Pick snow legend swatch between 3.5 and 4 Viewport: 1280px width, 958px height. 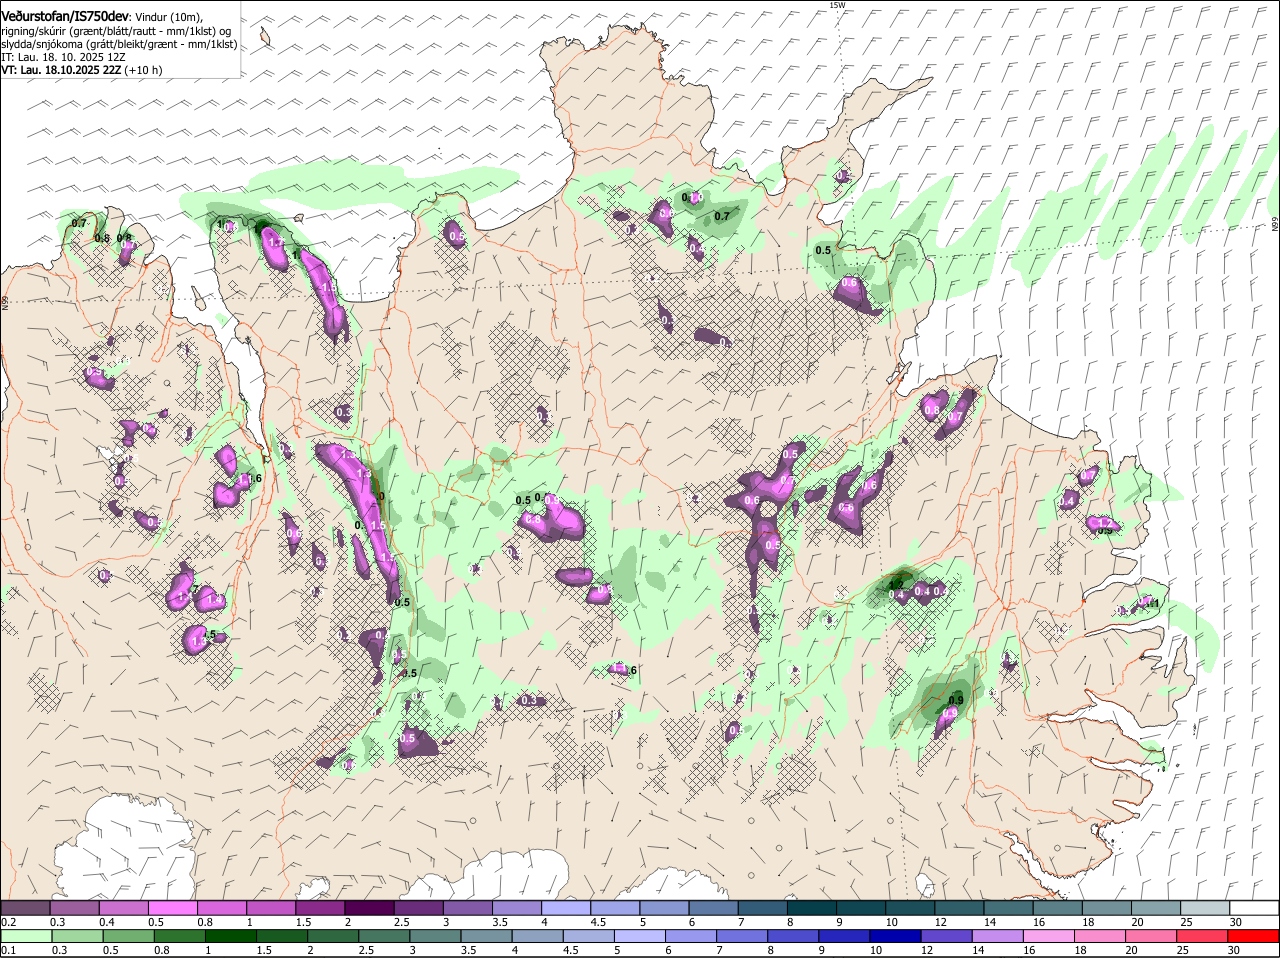tap(517, 908)
